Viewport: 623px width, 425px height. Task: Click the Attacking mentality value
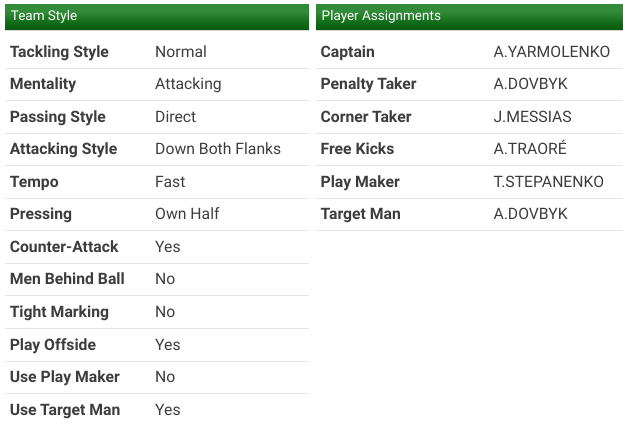(x=188, y=84)
